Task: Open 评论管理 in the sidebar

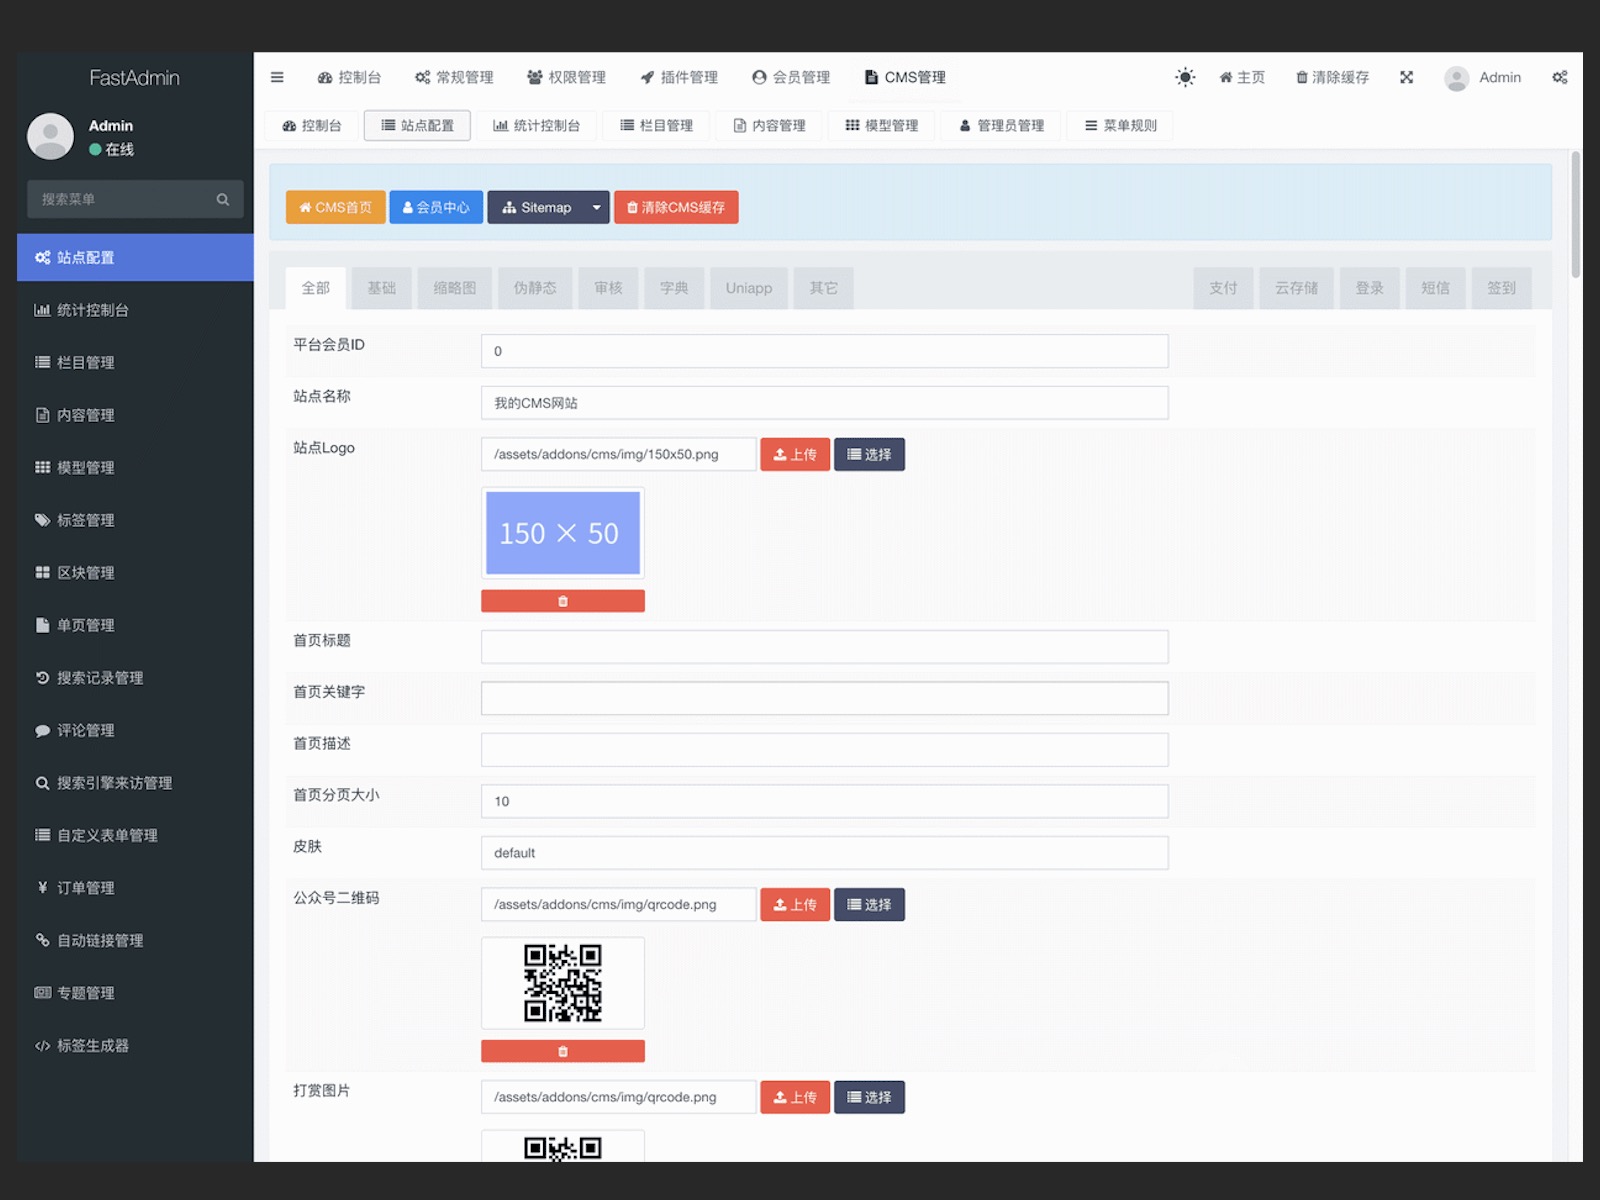Action: point(135,730)
